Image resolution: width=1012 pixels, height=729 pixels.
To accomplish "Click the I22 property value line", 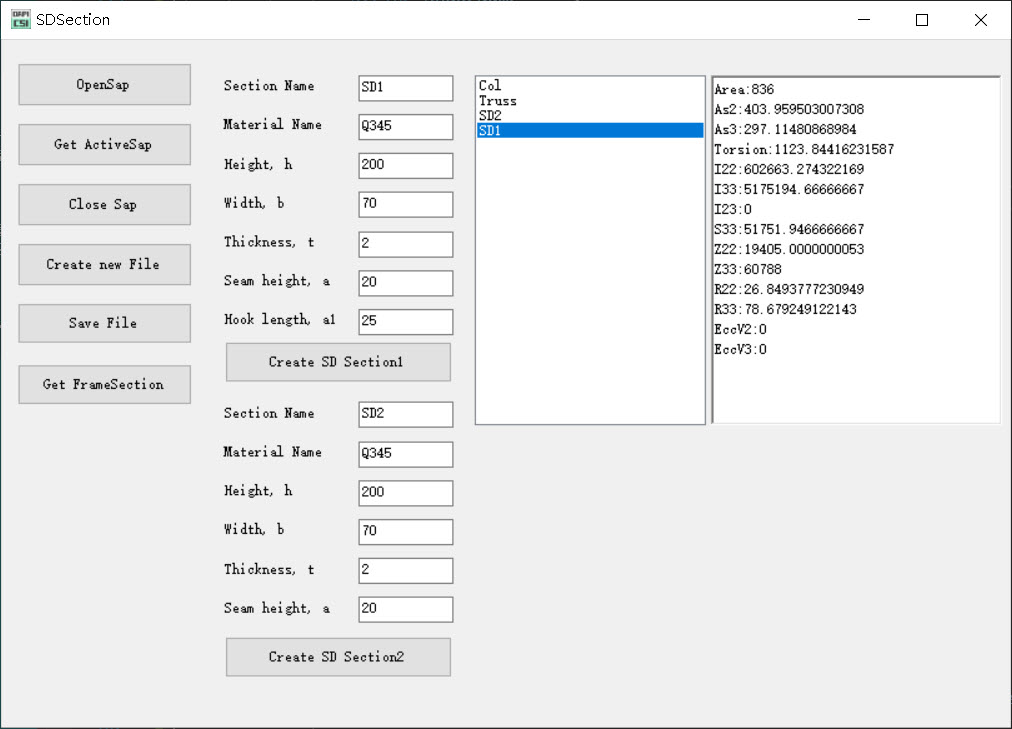I will [x=789, y=170].
